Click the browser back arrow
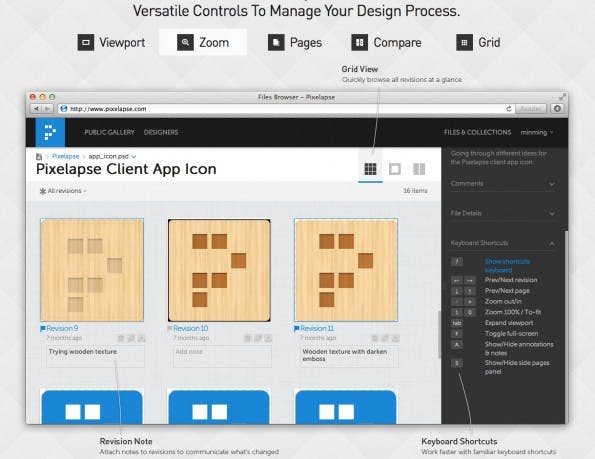Screen dimensions: 595x459 pos(36,109)
